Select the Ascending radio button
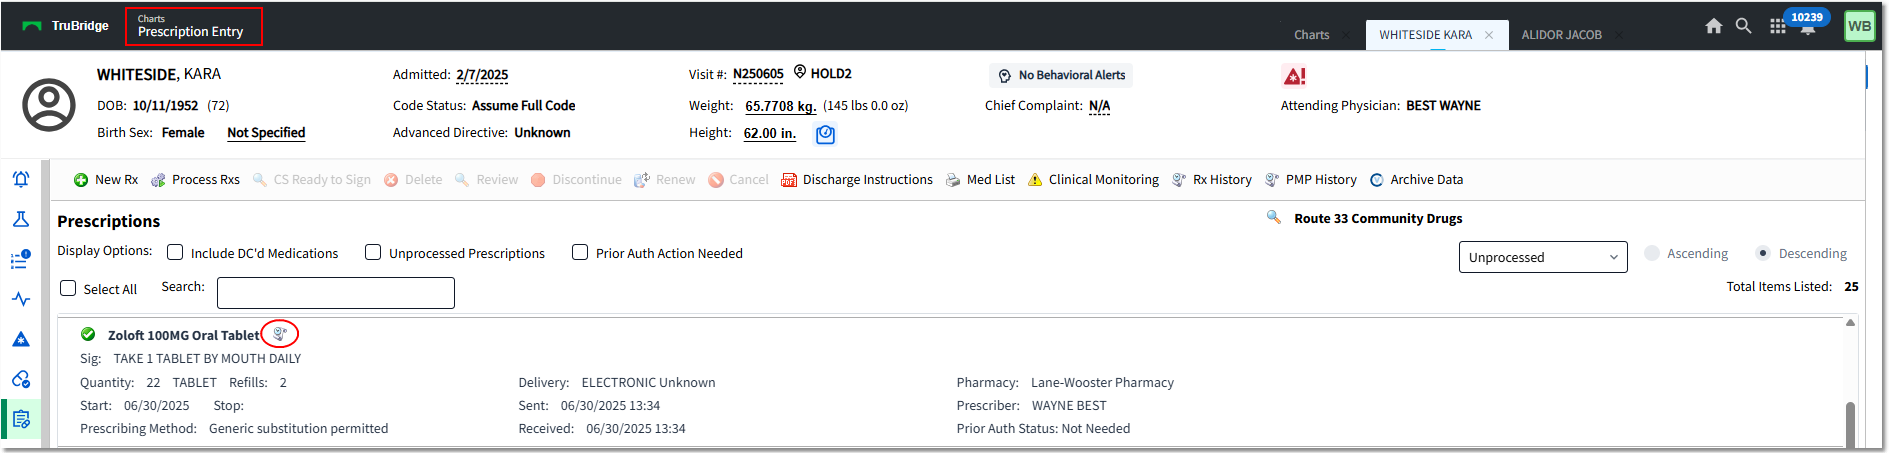This screenshot has width=1889, height=455. coord(1652,253)
